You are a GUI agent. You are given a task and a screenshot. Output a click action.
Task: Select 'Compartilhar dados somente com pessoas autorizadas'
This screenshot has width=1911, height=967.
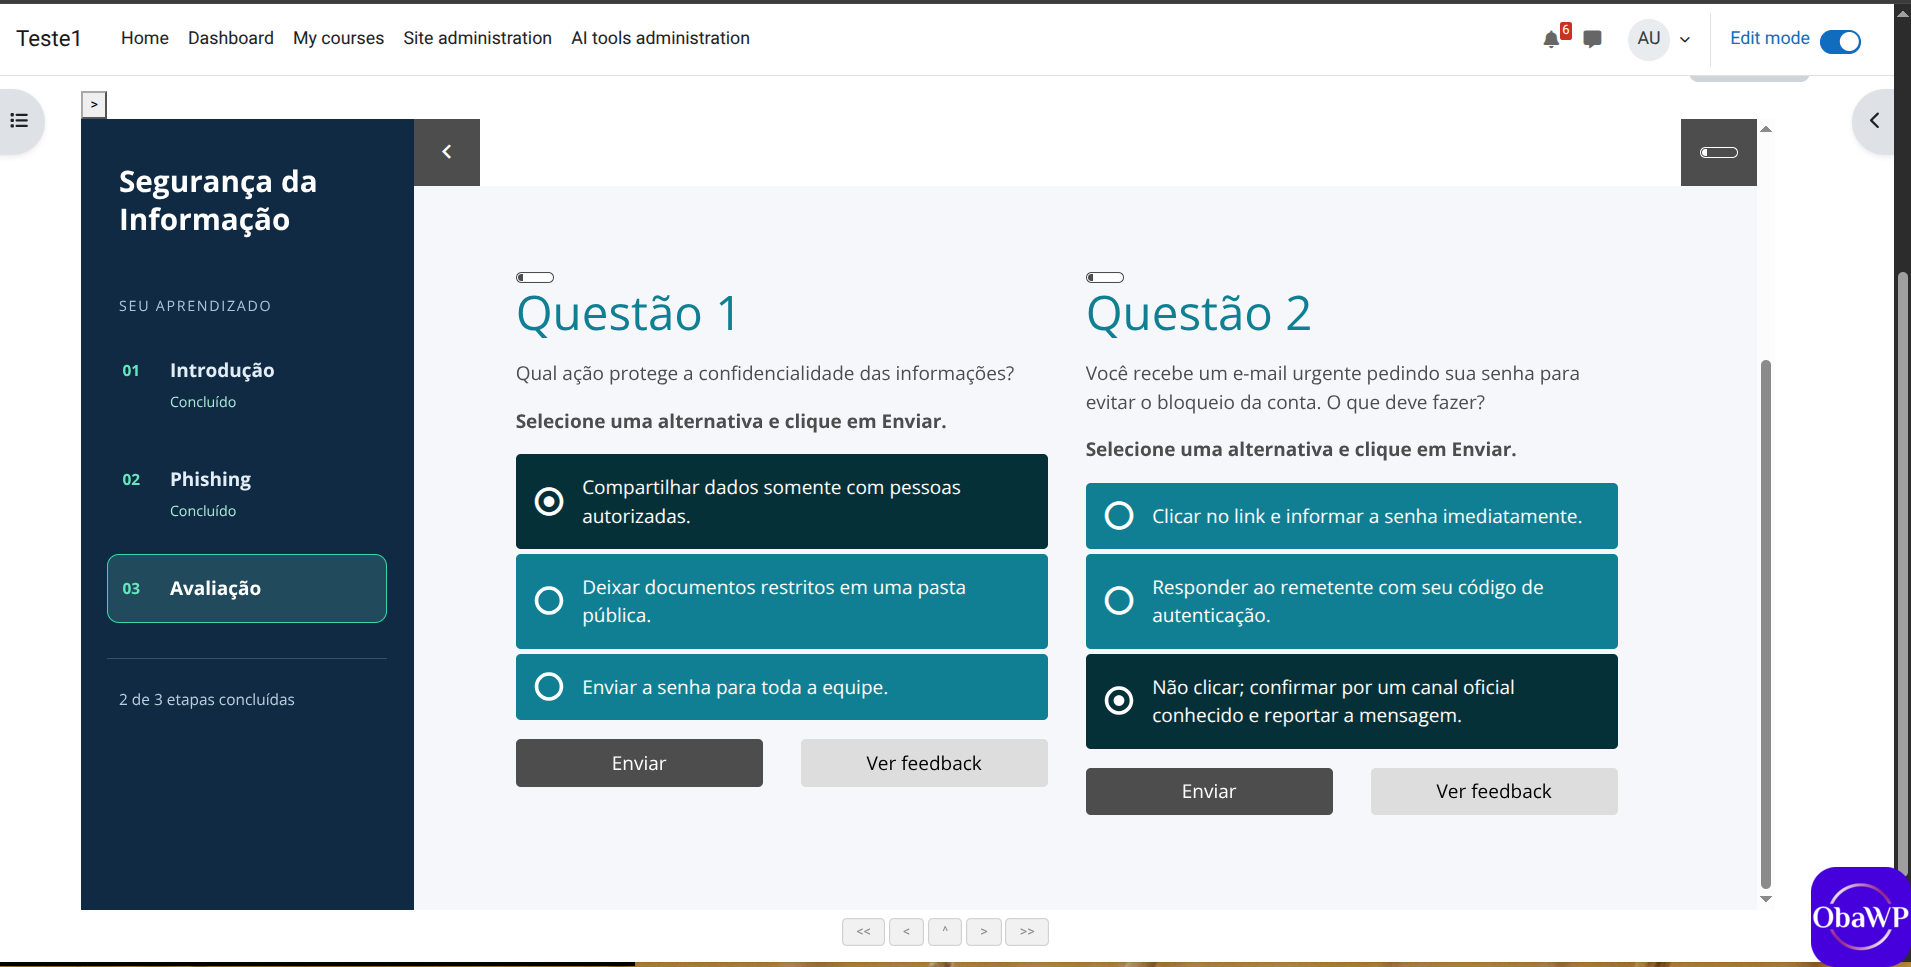click(782, 501)
